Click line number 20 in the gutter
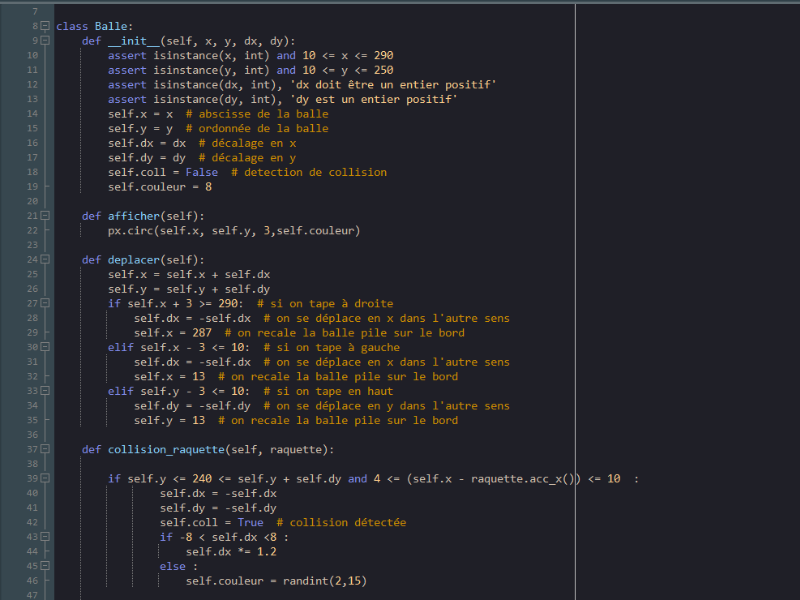This screenshot has height=600, width=800. coord(32,202)
